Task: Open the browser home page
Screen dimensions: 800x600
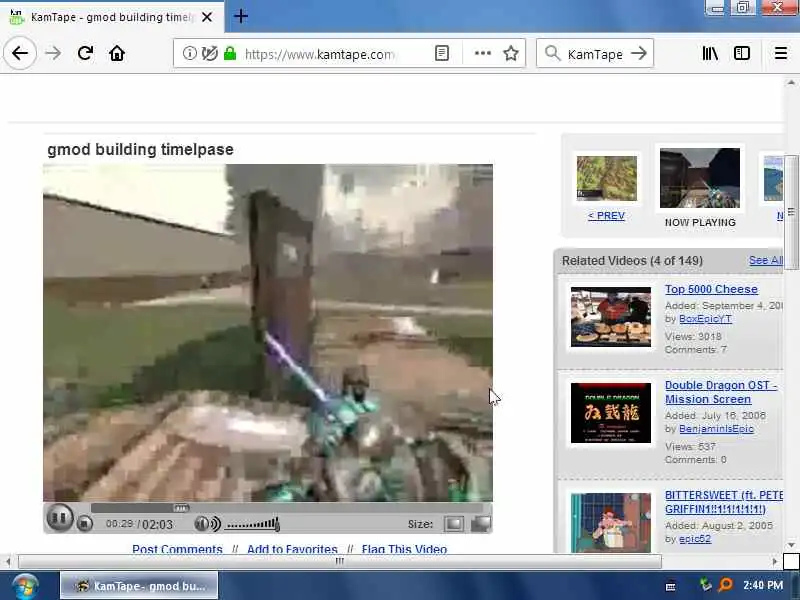Action: tap(117, 53)
